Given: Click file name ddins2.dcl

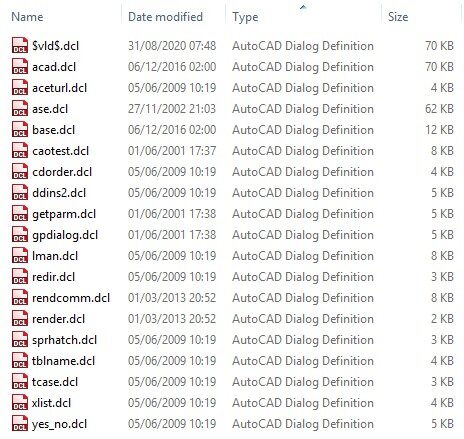Looking at the screenshot, I should click(59, 193).
